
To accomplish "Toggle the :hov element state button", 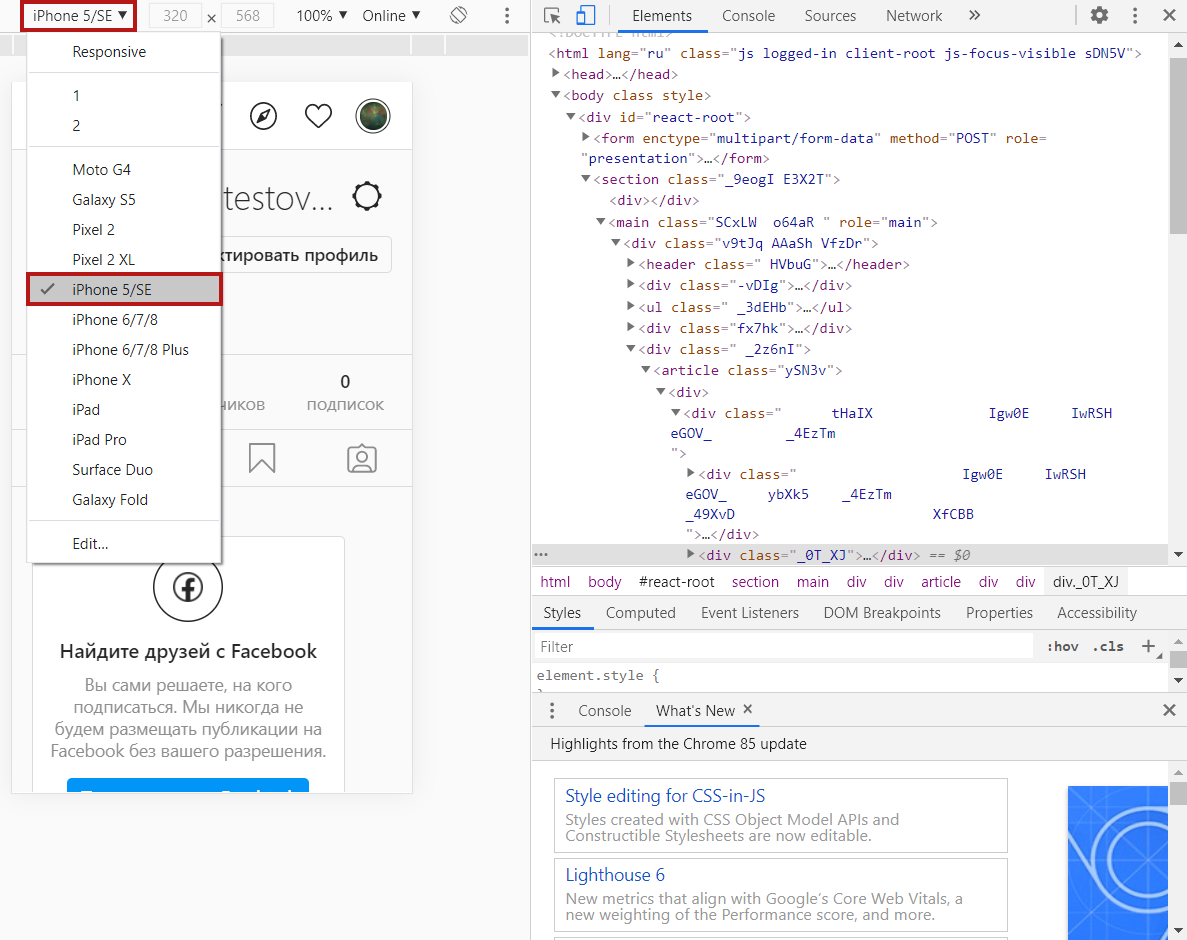I will (x=1062, y=647).
